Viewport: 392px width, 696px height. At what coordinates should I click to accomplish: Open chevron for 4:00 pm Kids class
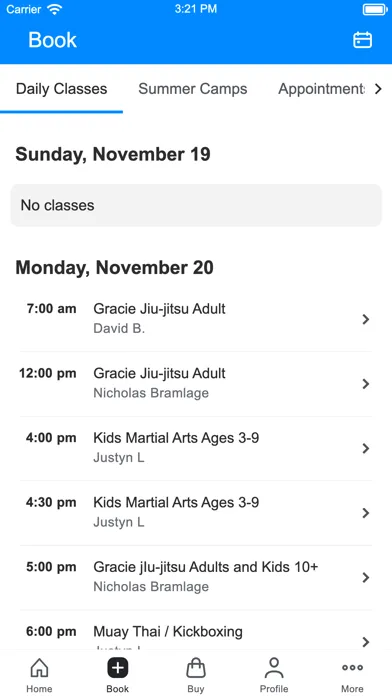365,448
